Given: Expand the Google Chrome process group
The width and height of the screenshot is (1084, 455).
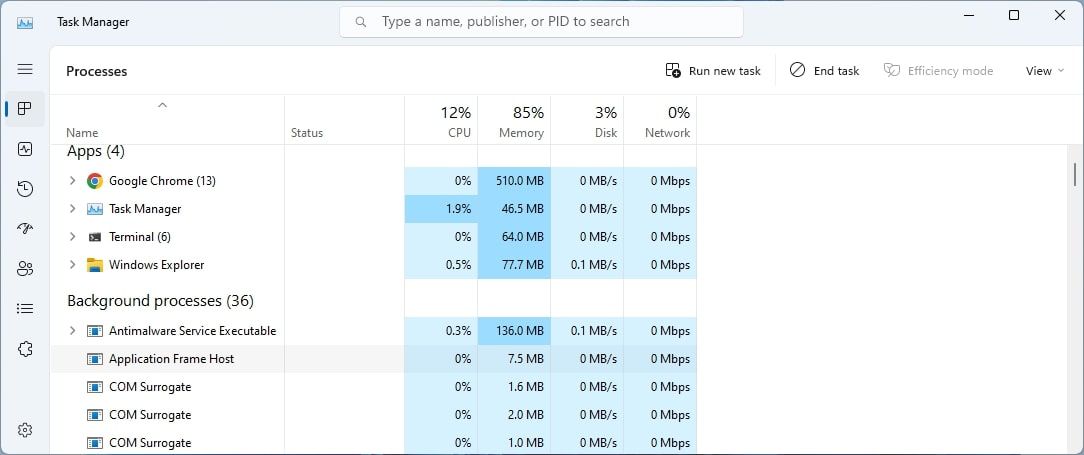Looking at the screenshot, I should tap(72, 181).
